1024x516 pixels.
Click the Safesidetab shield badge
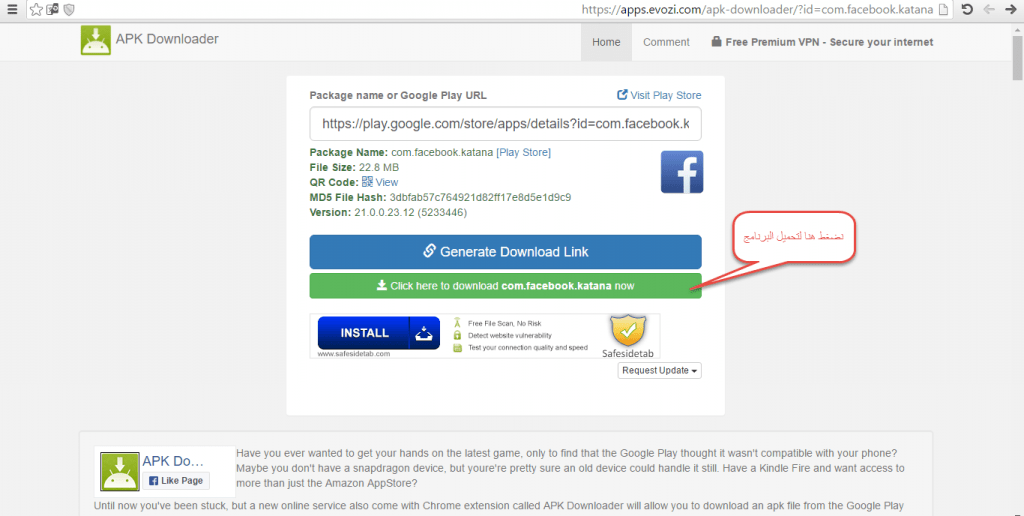(628, 332)
